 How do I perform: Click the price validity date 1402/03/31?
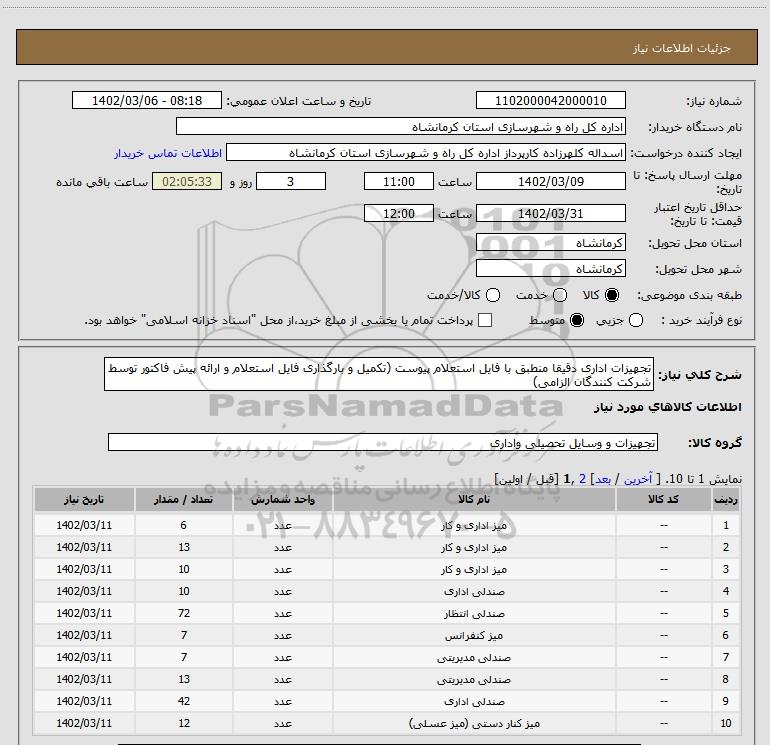(x=550, y=213)
